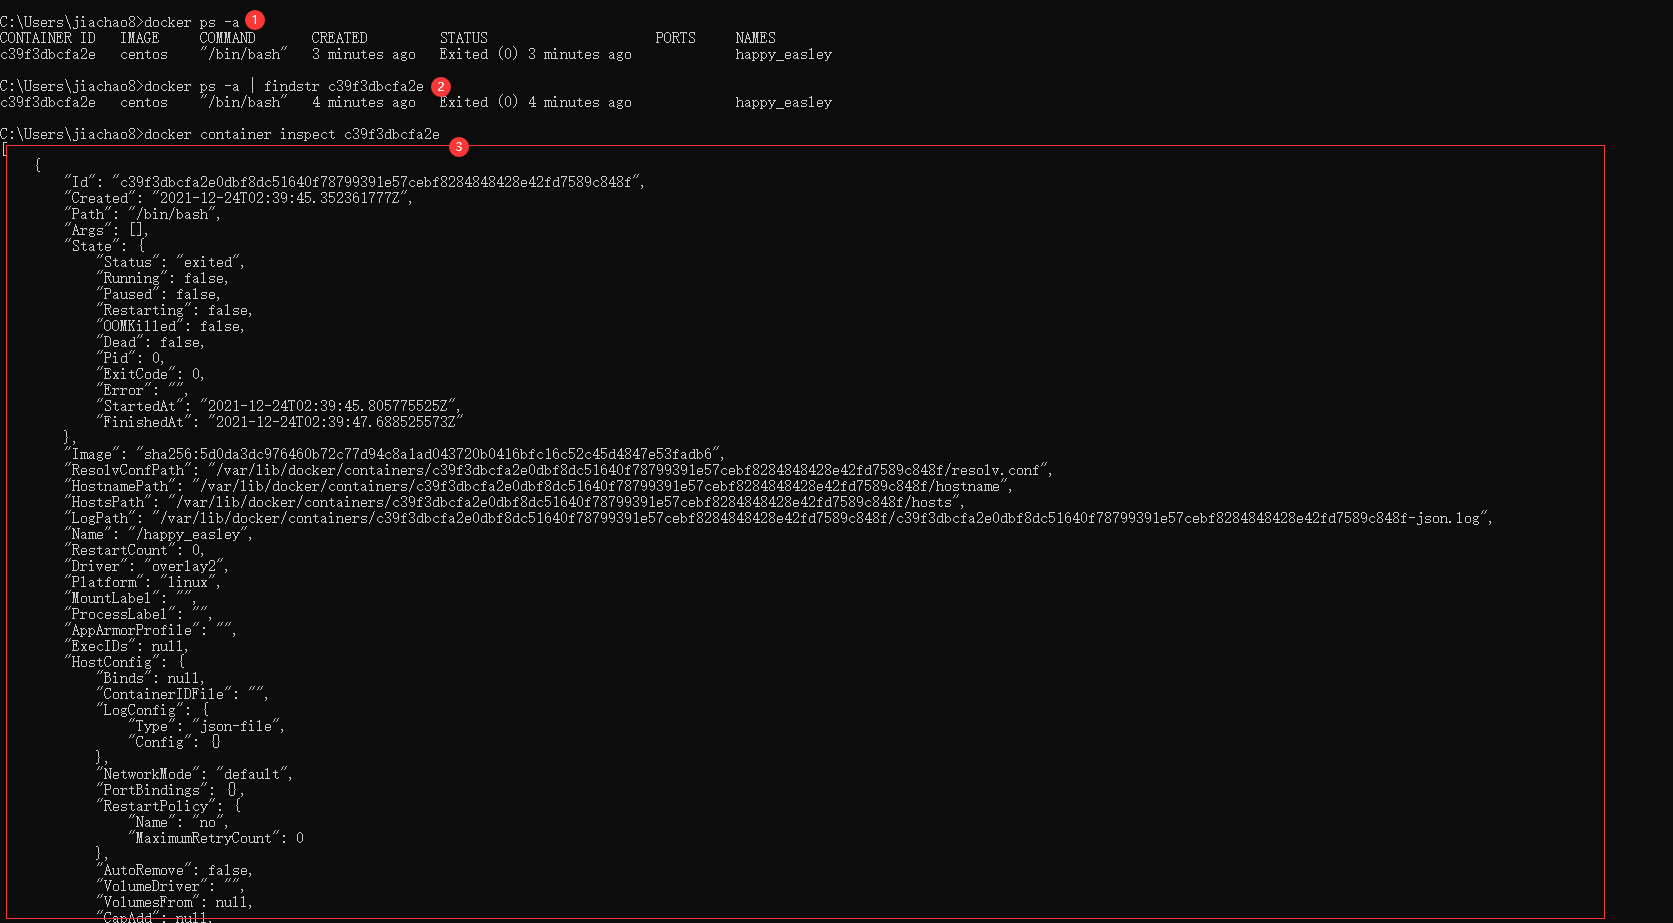Click the "Restarting": false line

(x=175, y=310)
